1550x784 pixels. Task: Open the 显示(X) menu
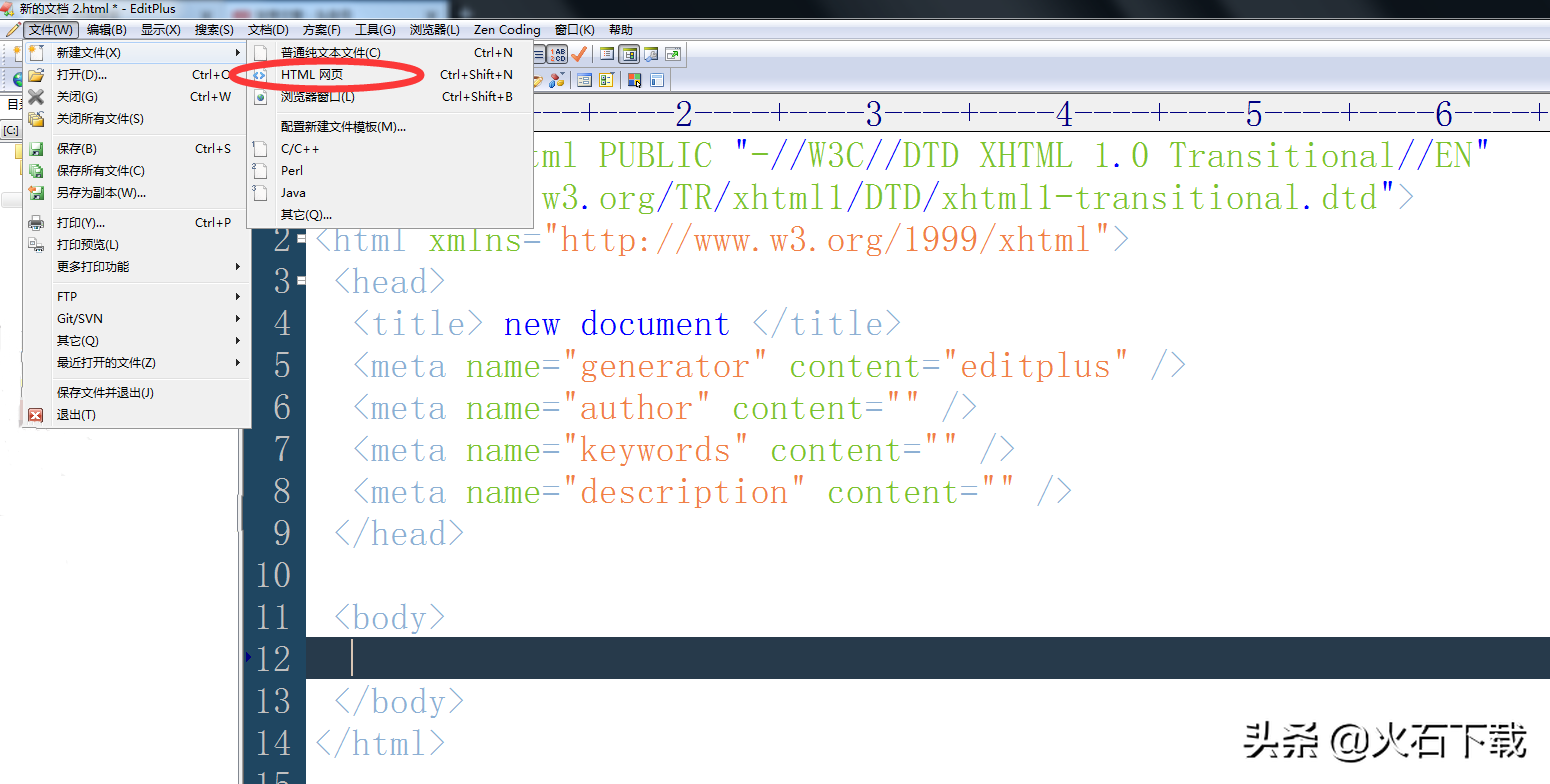161,30
